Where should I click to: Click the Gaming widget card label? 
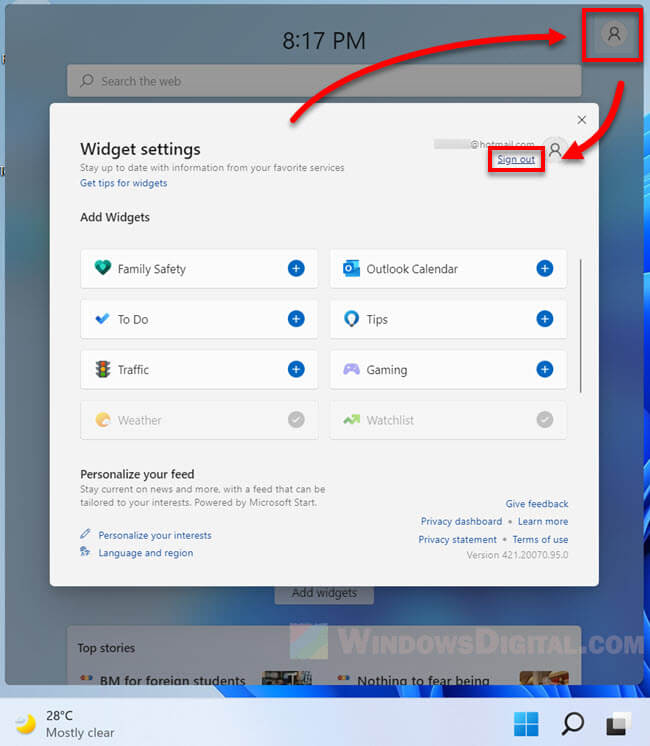coord(387,370)
